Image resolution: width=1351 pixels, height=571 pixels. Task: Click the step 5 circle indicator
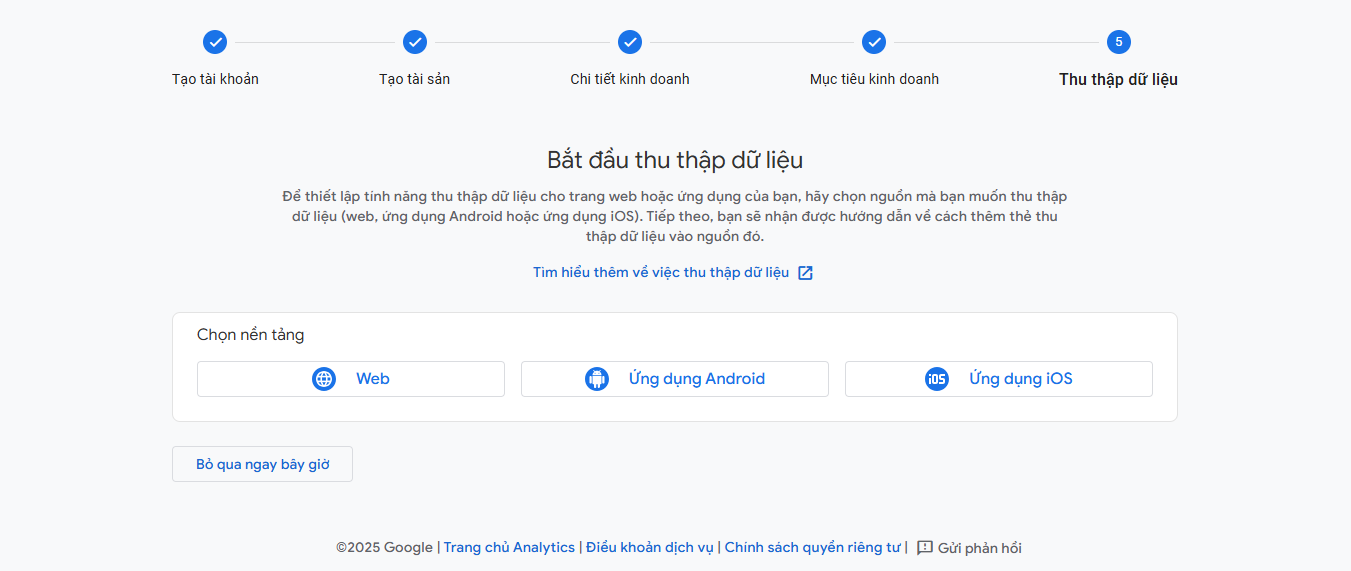coord(1119,42)
